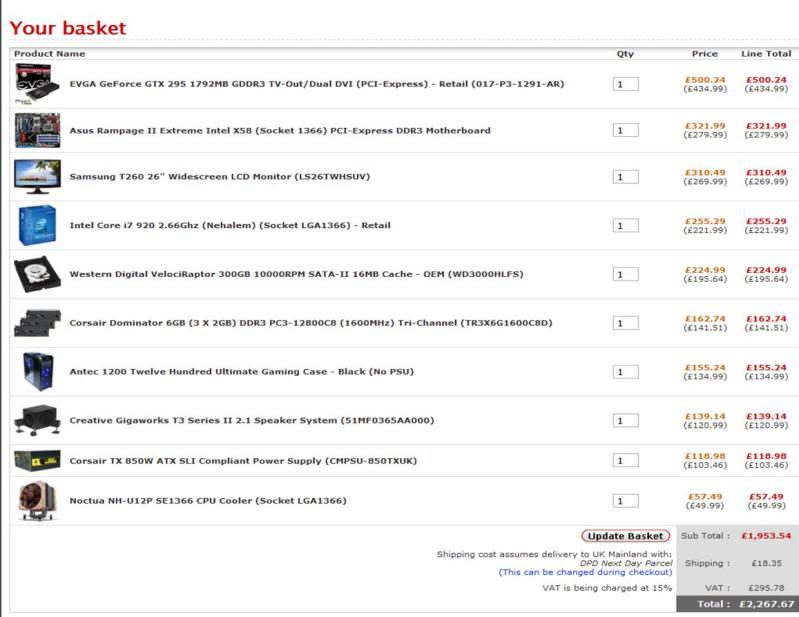
Task: Click the Creative Gigaworks speaker thumbnail
Action: tap(37, 420)
